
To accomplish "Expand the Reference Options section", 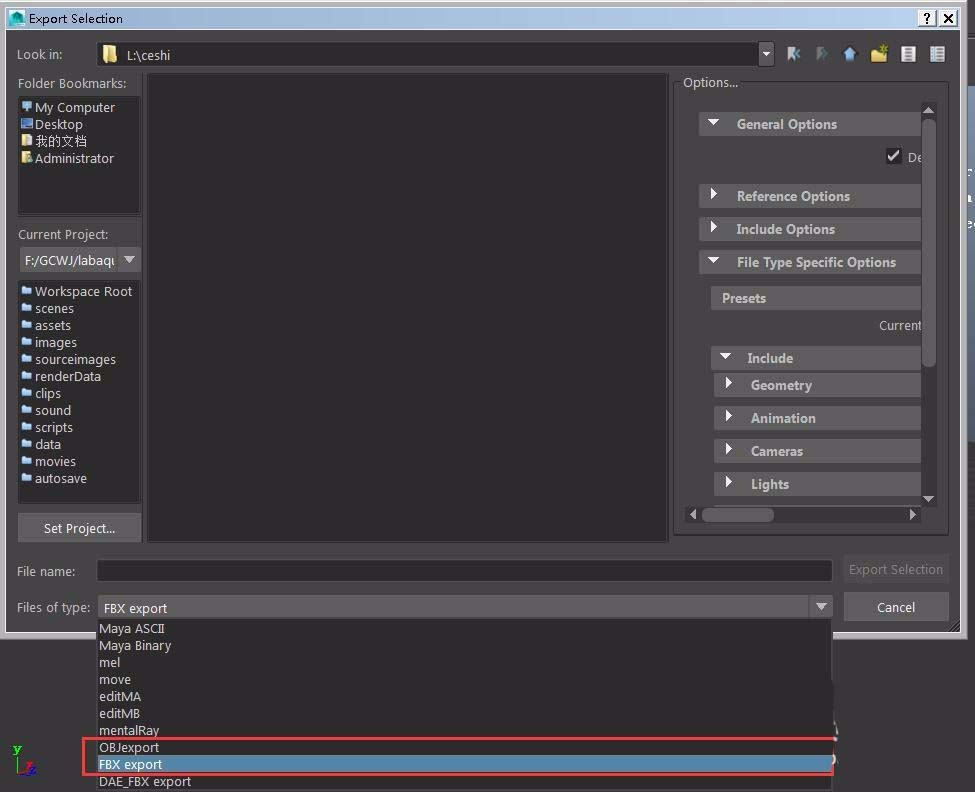I will [810, 196].
